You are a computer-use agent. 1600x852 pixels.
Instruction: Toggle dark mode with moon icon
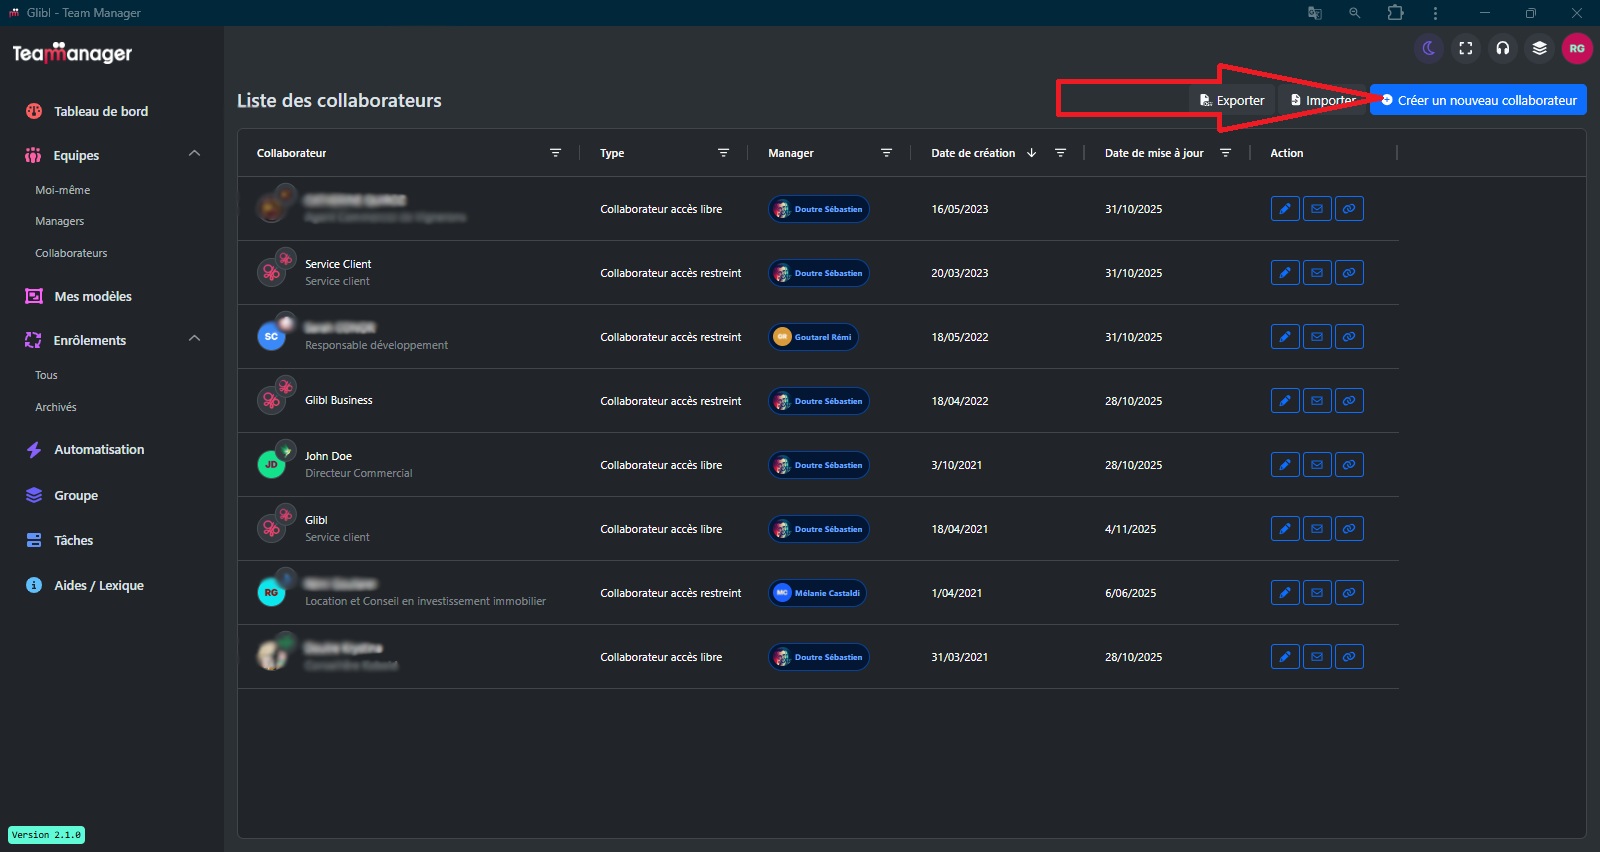1429,48
